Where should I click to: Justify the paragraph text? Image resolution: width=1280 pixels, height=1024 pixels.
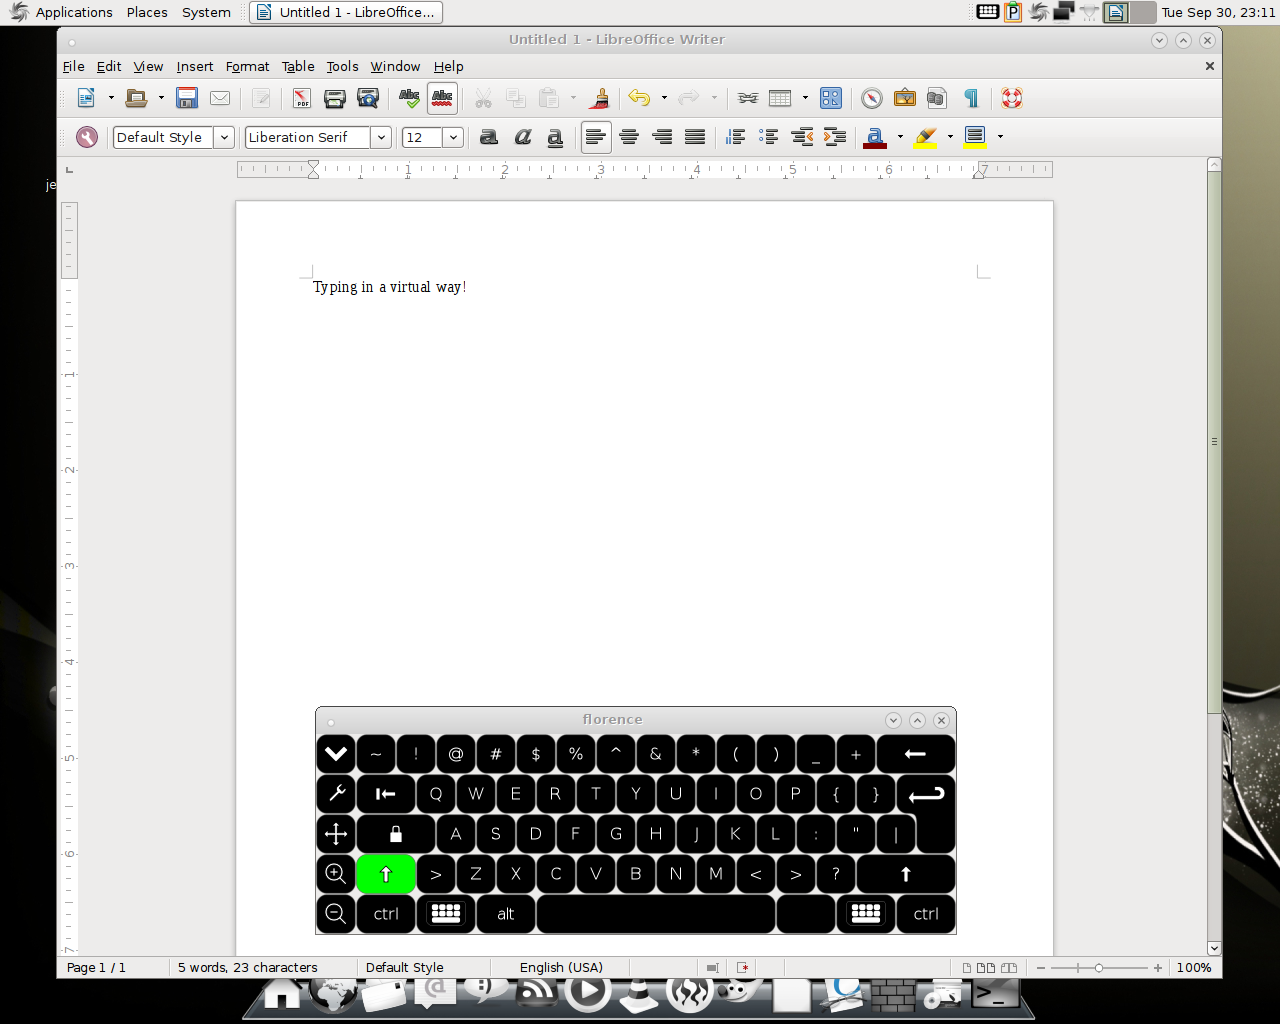[695, 137]
